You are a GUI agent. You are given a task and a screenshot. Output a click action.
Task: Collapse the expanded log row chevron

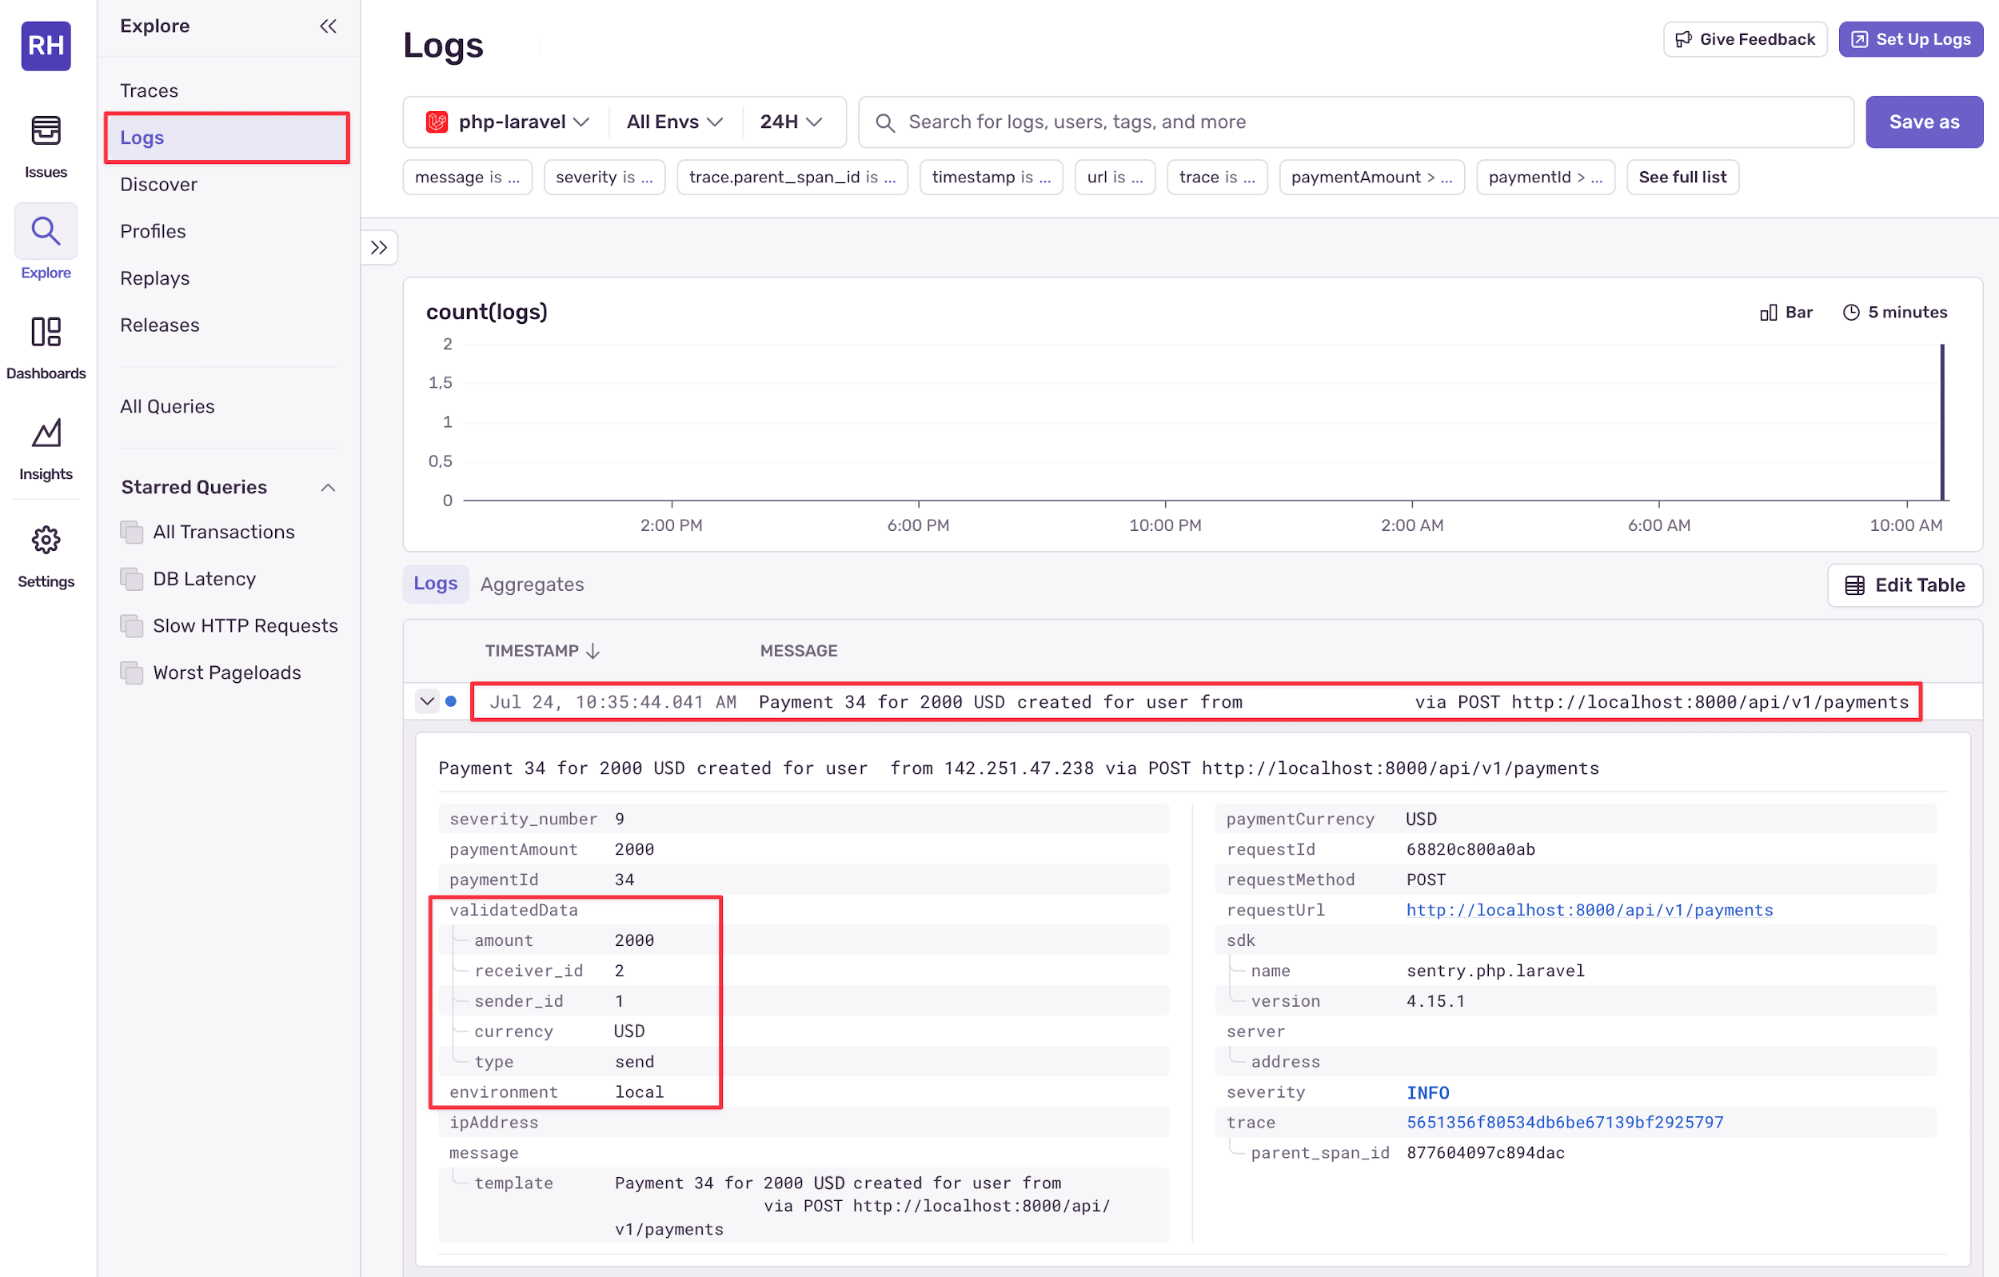pyautogui.click(x=427, y=701)
